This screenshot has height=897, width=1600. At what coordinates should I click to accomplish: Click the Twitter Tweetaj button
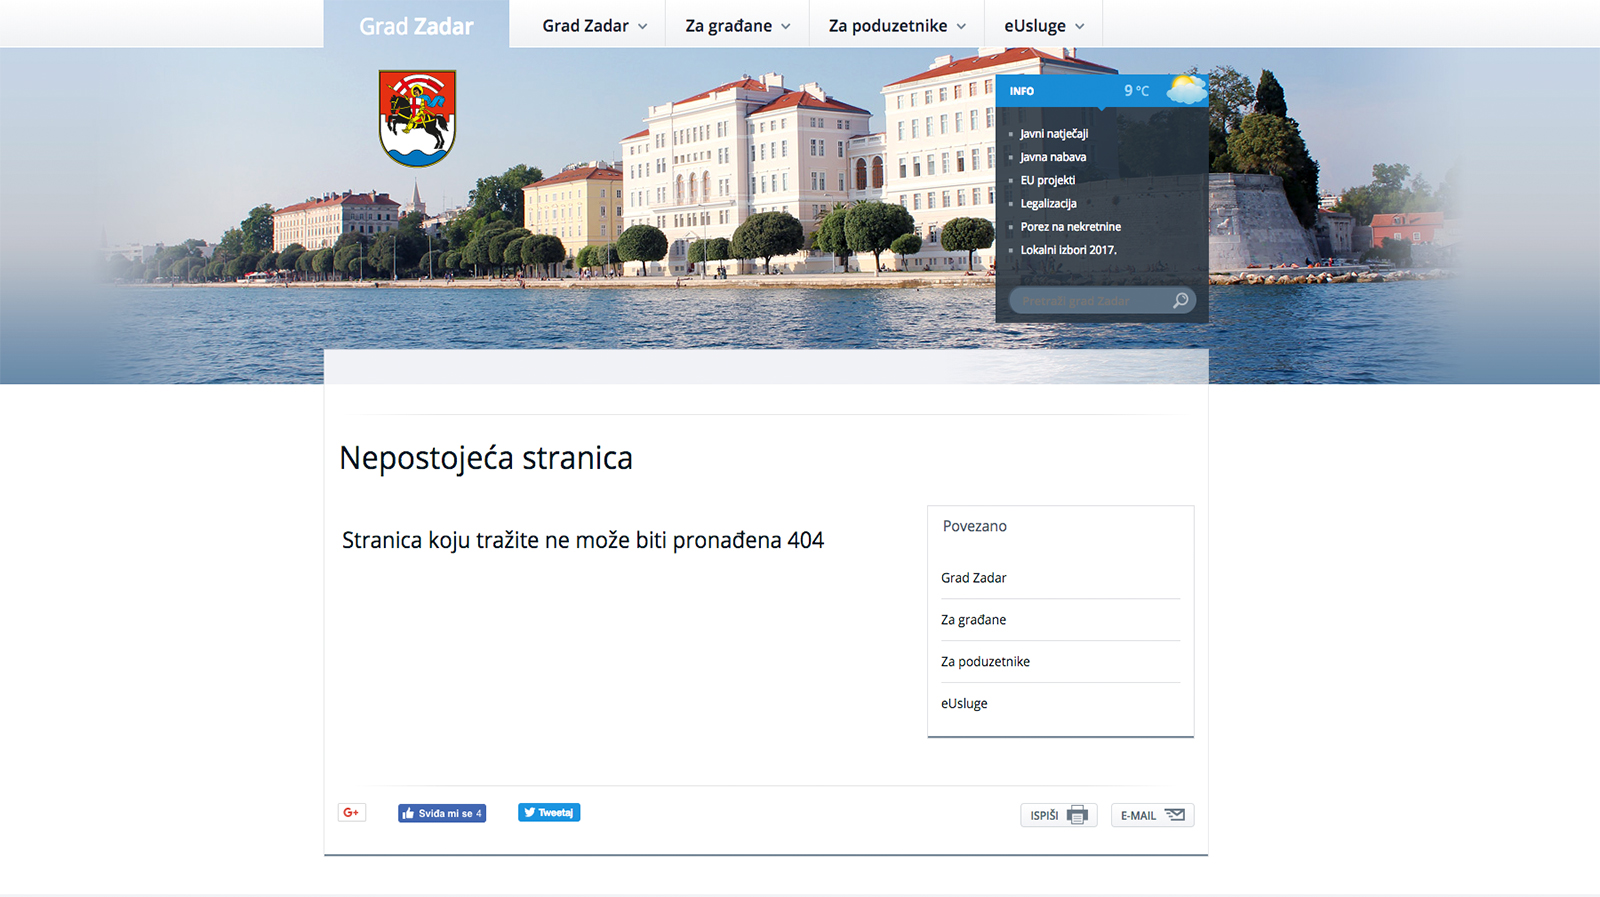pyautogui.click(x=549, y=813)
